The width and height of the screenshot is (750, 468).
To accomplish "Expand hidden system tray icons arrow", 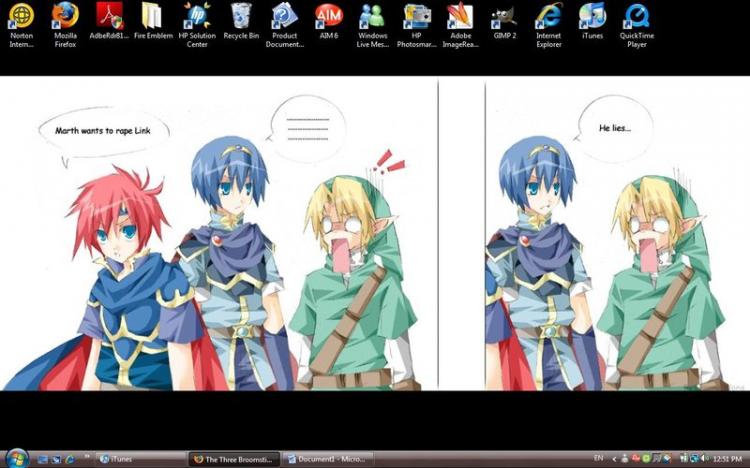I will (614, 459).
